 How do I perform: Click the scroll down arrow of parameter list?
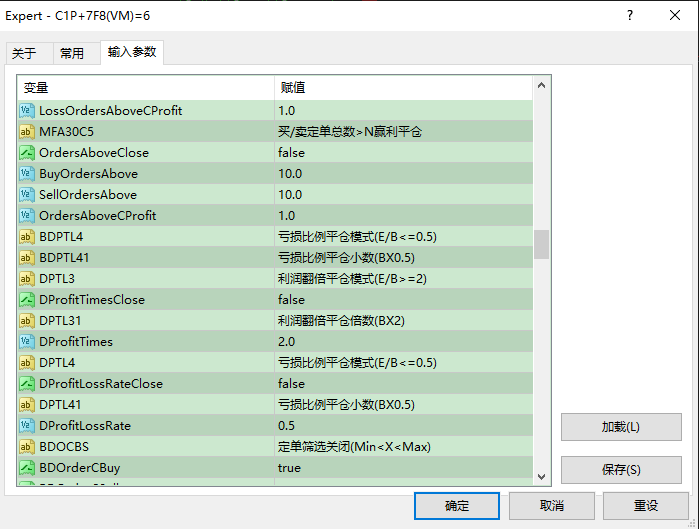(x=541, y=476)
